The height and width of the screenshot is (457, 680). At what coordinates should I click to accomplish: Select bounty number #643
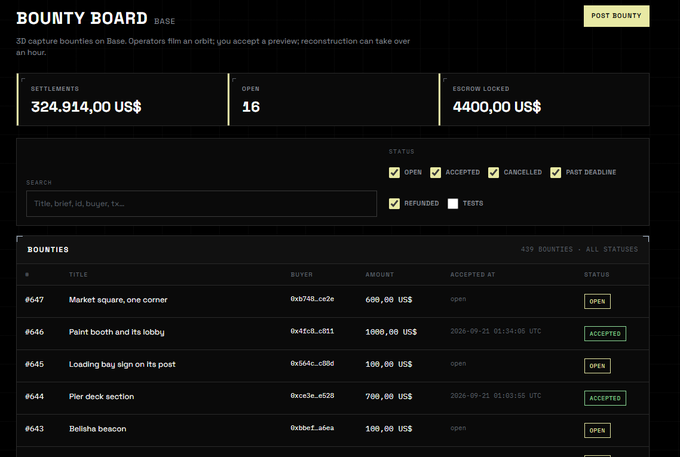pos(34,429)
